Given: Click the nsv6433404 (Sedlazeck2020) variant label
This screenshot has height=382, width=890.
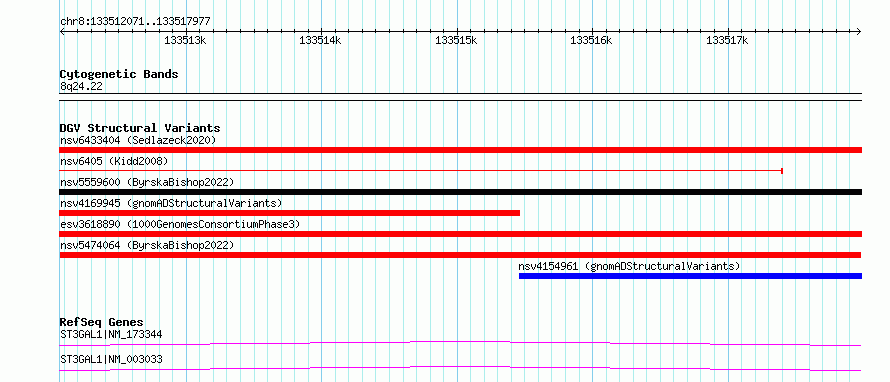Looking at the screenshot, I should tap(138, 140).
